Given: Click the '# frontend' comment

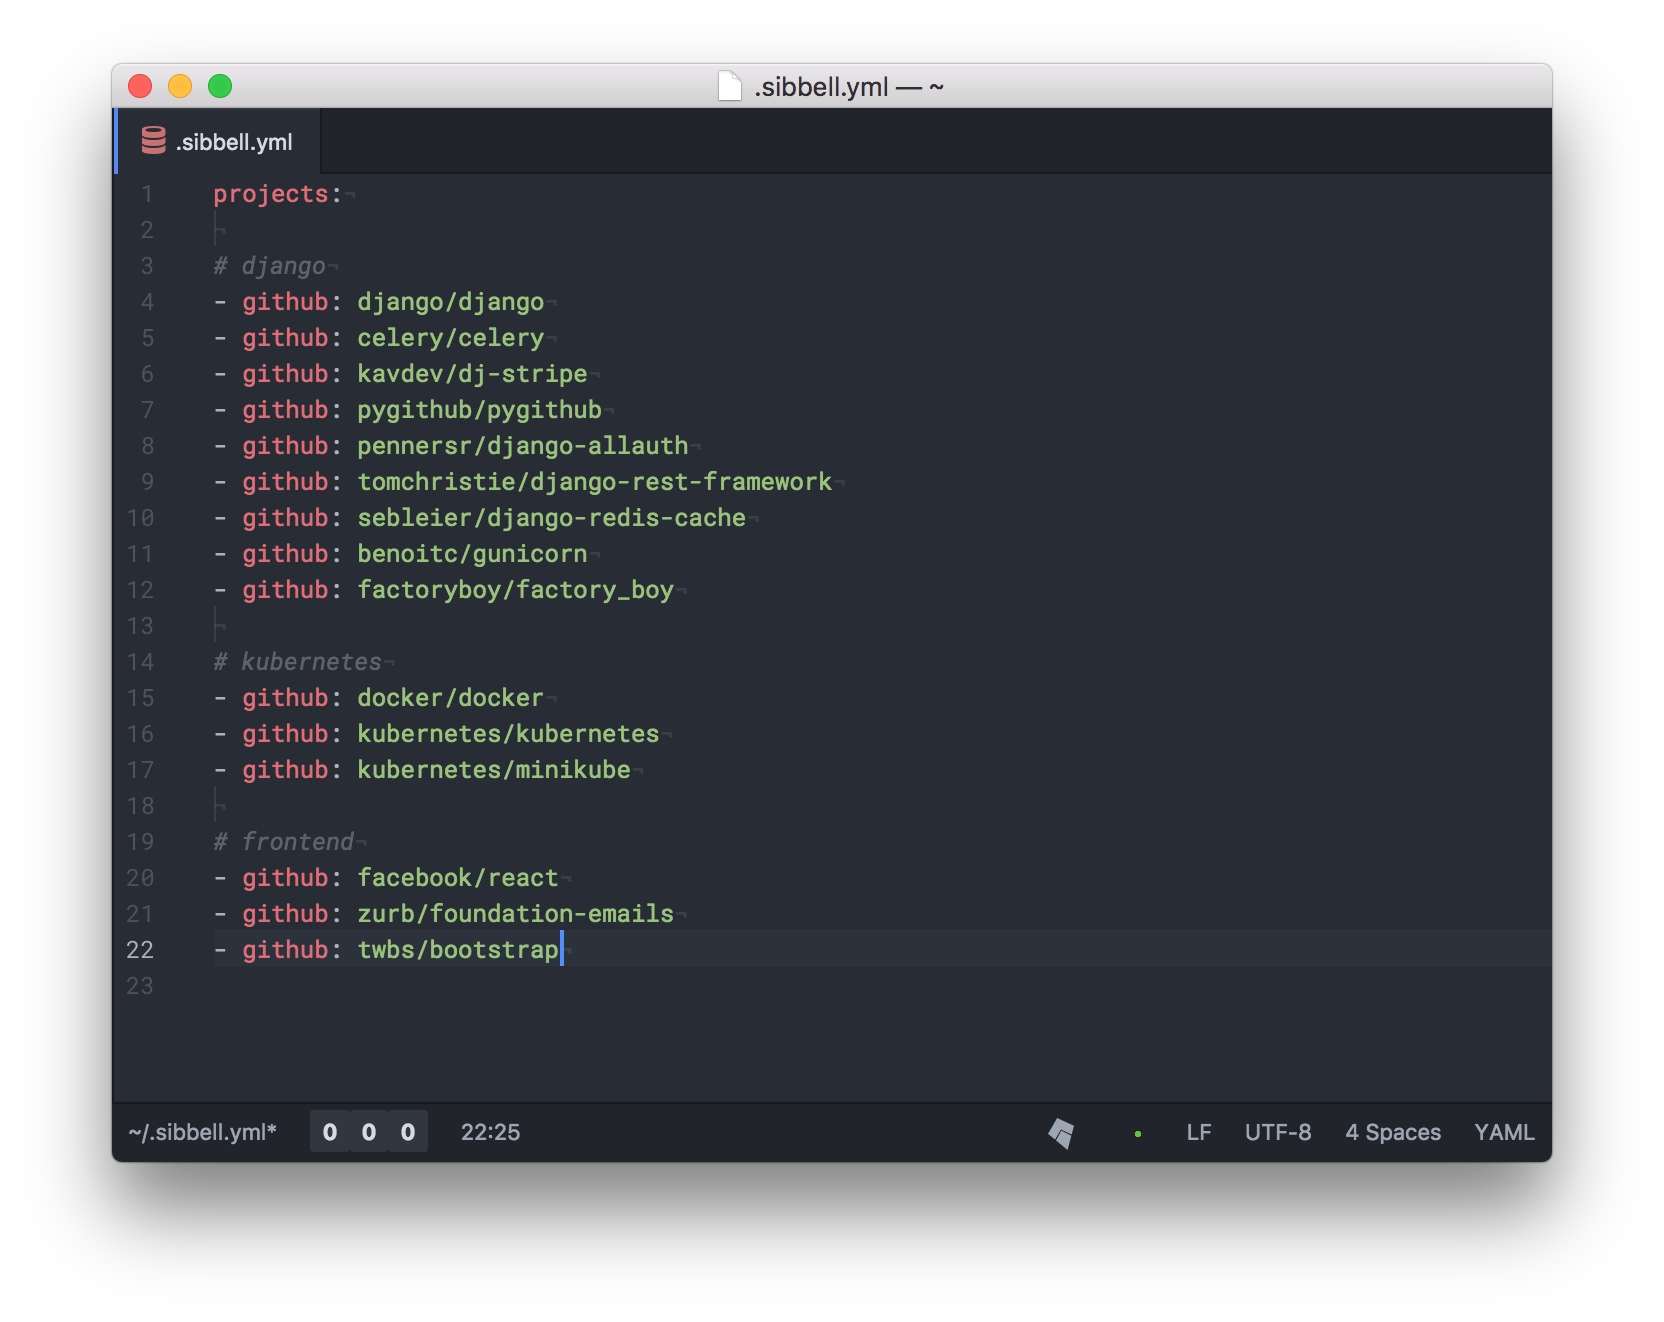Looking at the screenshot, I should (x=284, y=842).
